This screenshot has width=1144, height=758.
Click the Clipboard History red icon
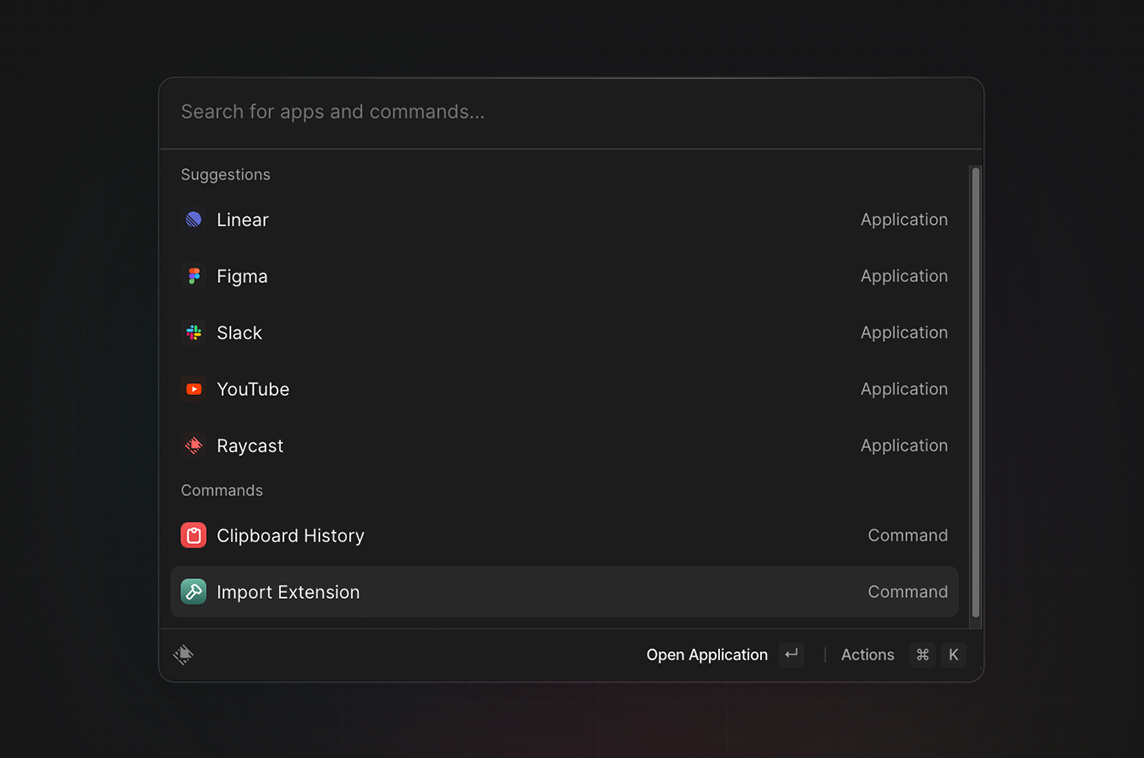tap(193, 535)
